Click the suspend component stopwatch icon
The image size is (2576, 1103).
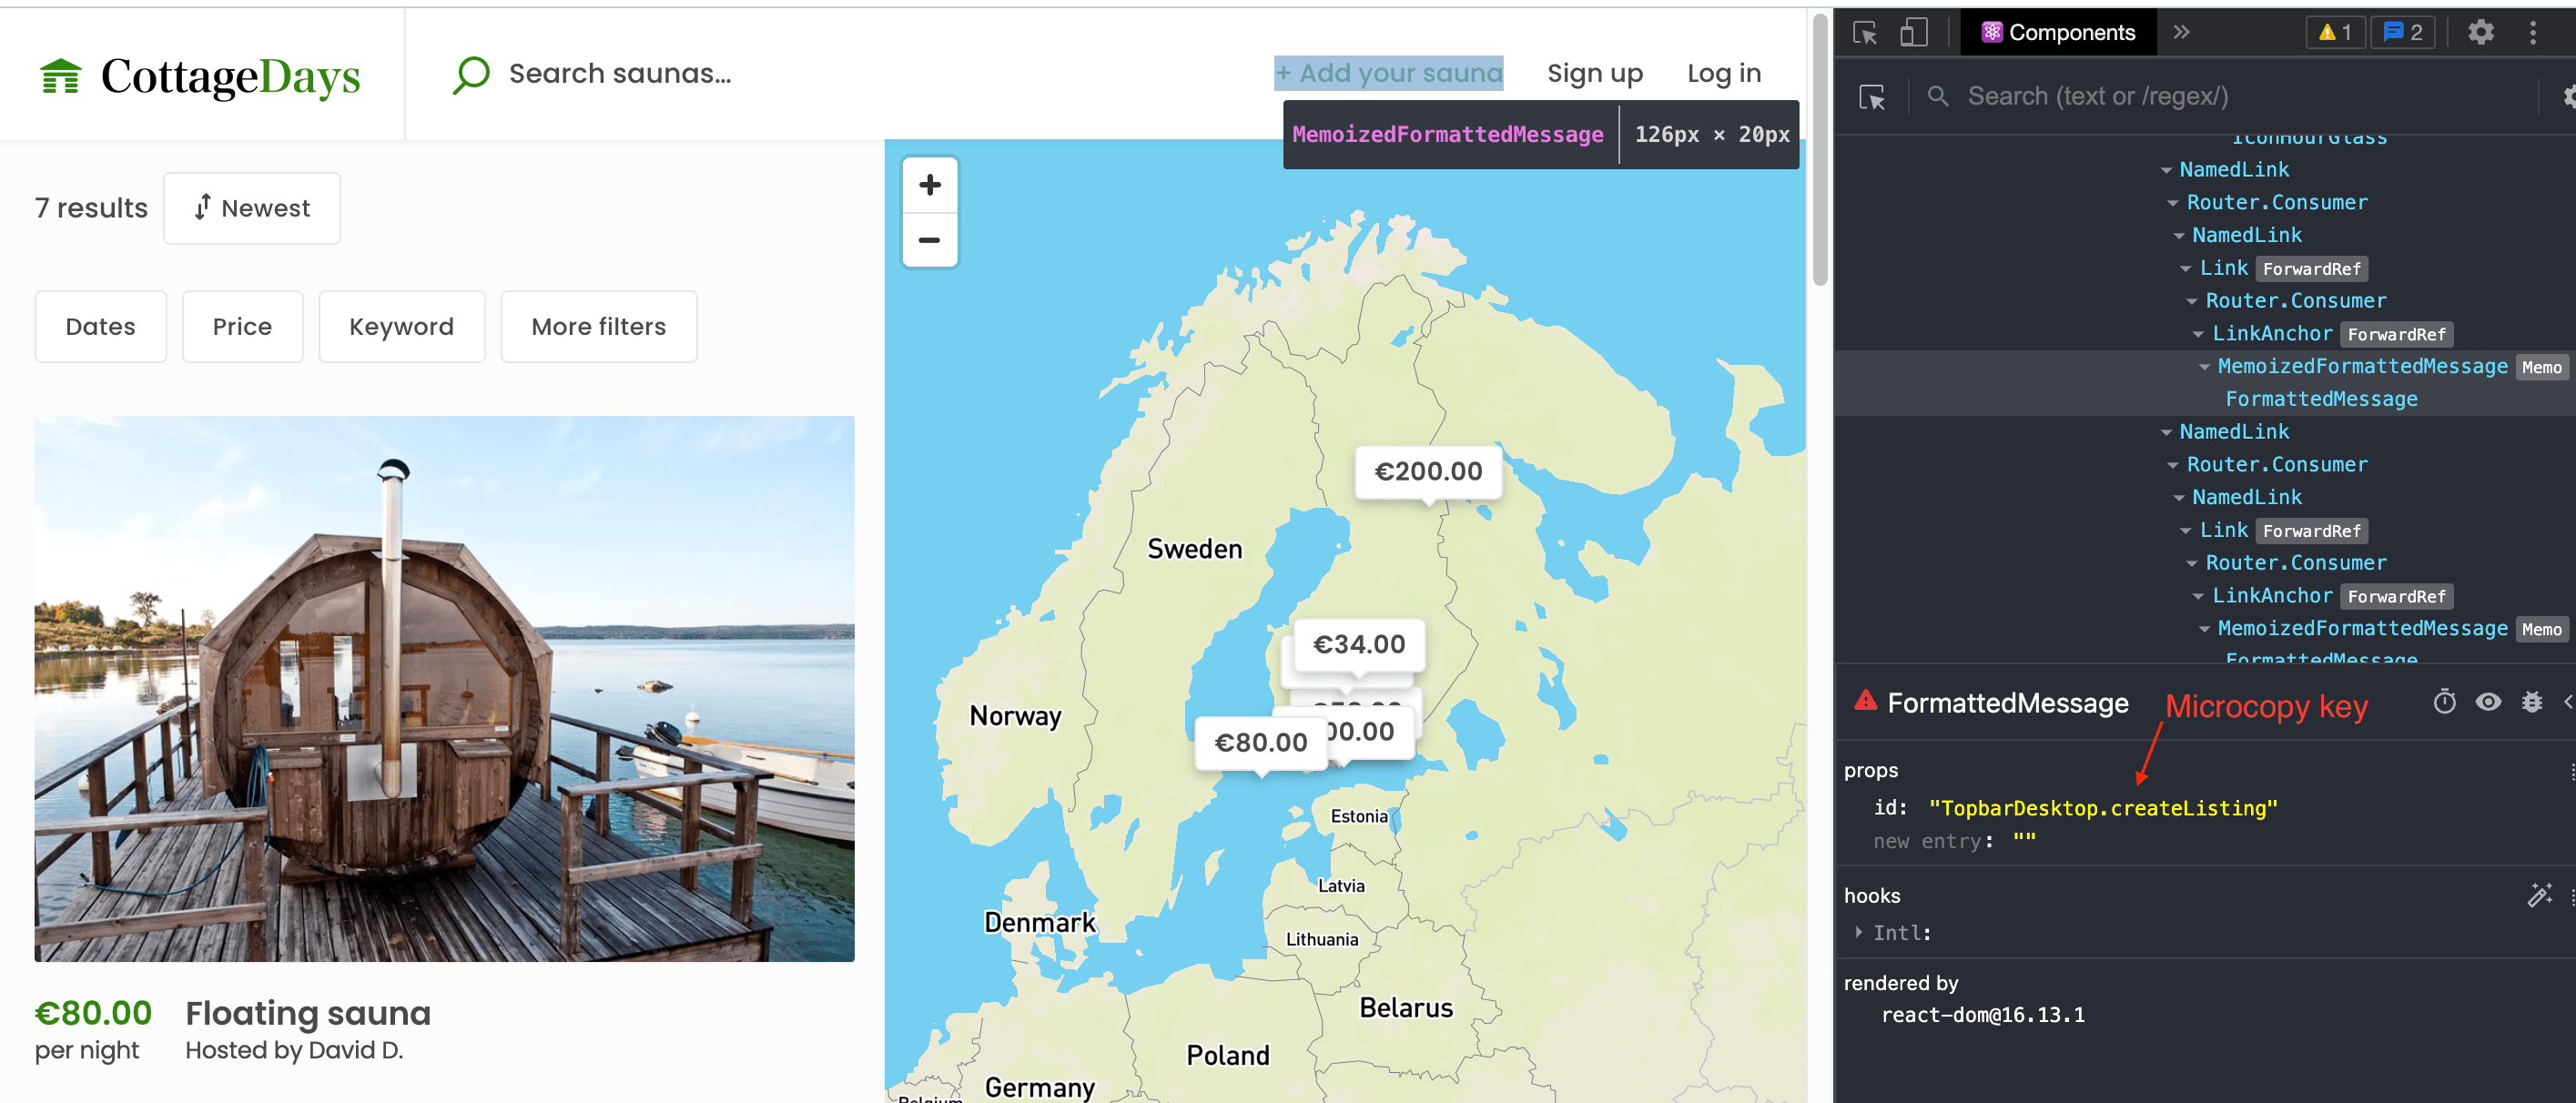click(2444, 702)
